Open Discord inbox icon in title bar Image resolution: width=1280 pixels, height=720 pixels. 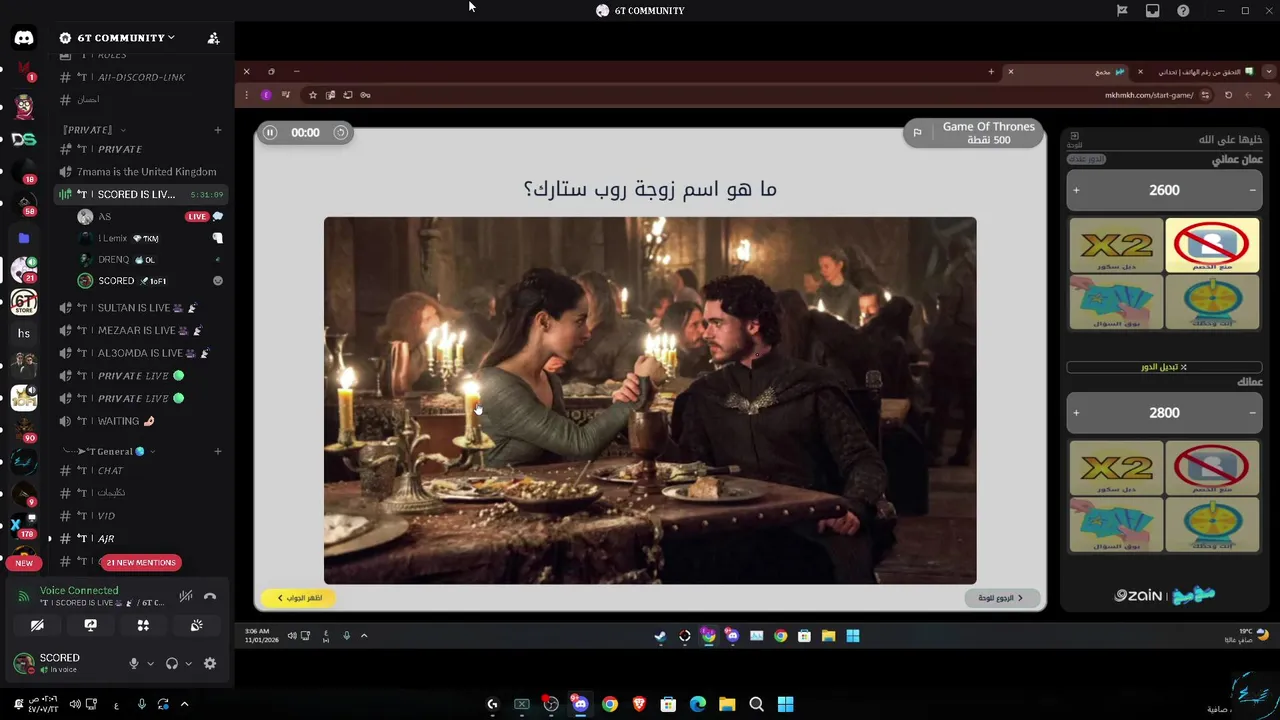tap(1152, 10)
